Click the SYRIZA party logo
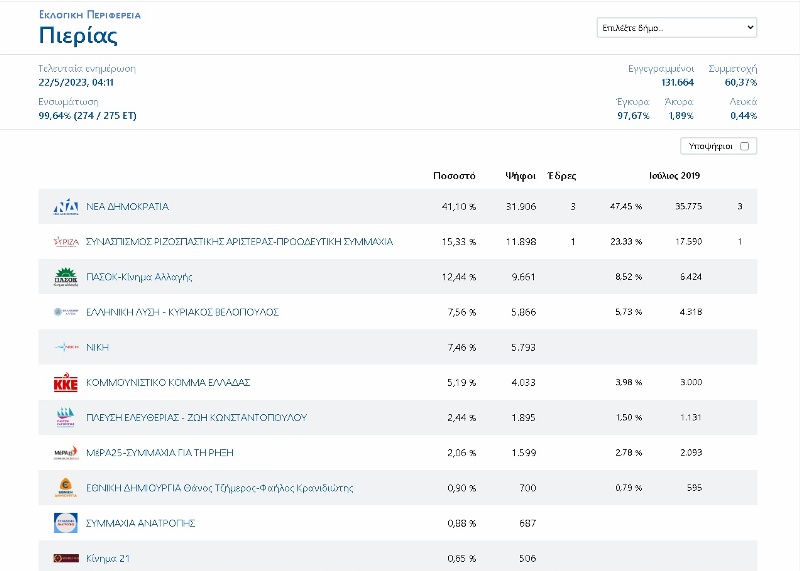Viewport: 800px width, 571px height. click(x=66, y=242)
